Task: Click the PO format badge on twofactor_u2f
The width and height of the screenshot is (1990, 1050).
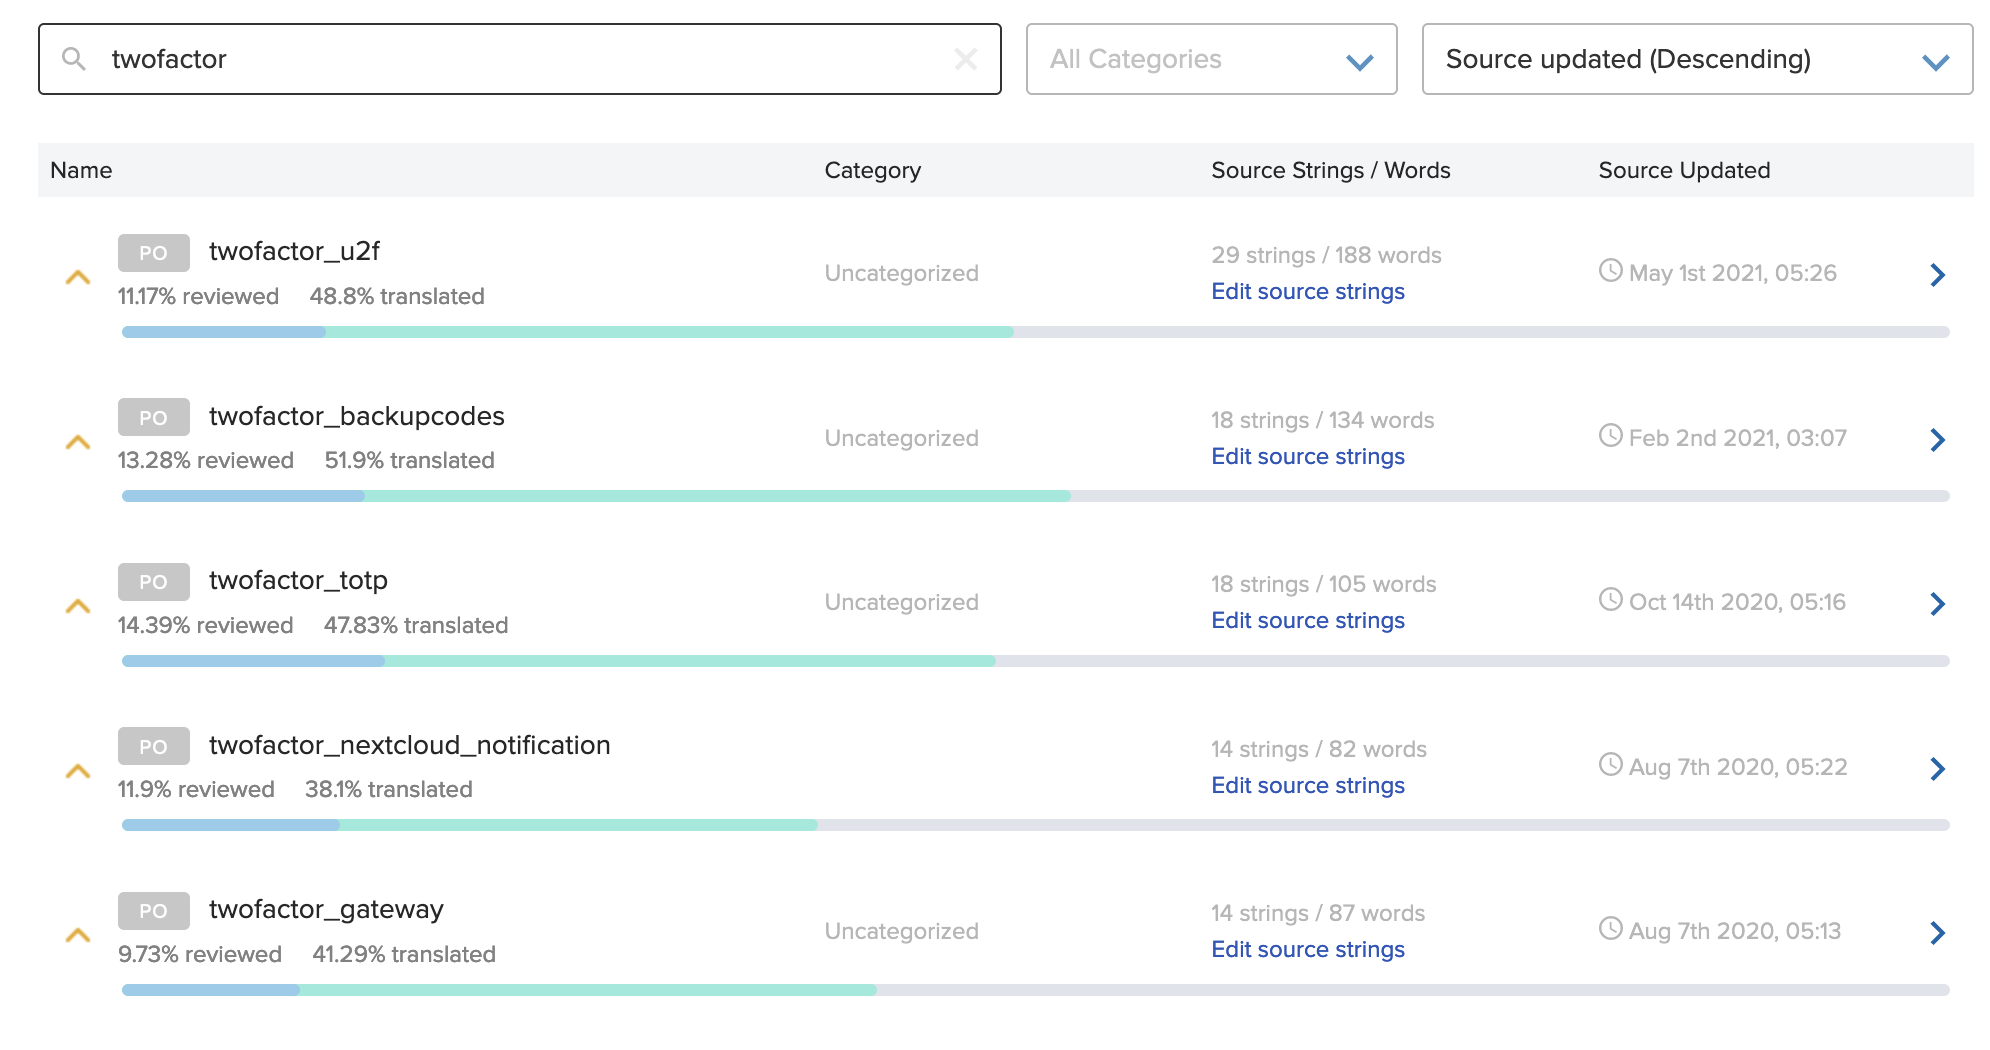Action: pos(153,252)
